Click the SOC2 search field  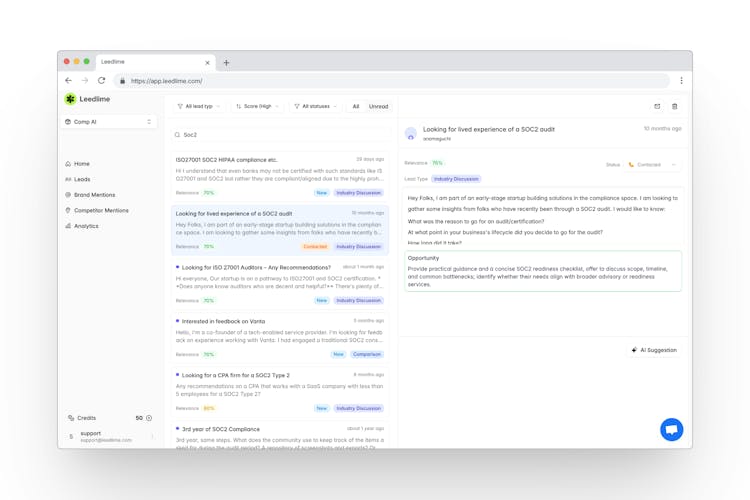pos(280,134)
